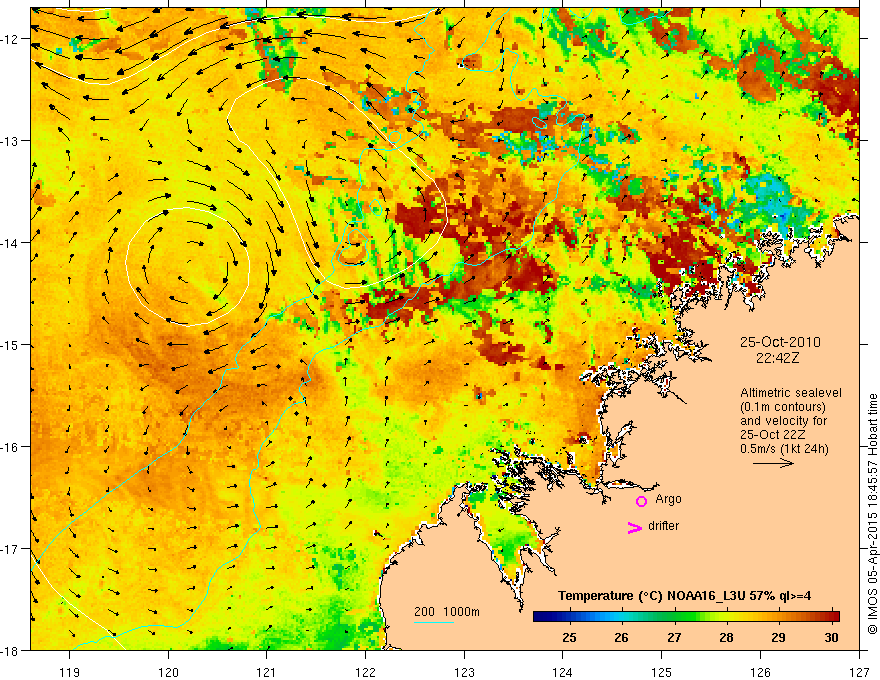Click longitude axis label '119'
The height and width of the screenshot is (680, 880).
[x=70, y=672]
